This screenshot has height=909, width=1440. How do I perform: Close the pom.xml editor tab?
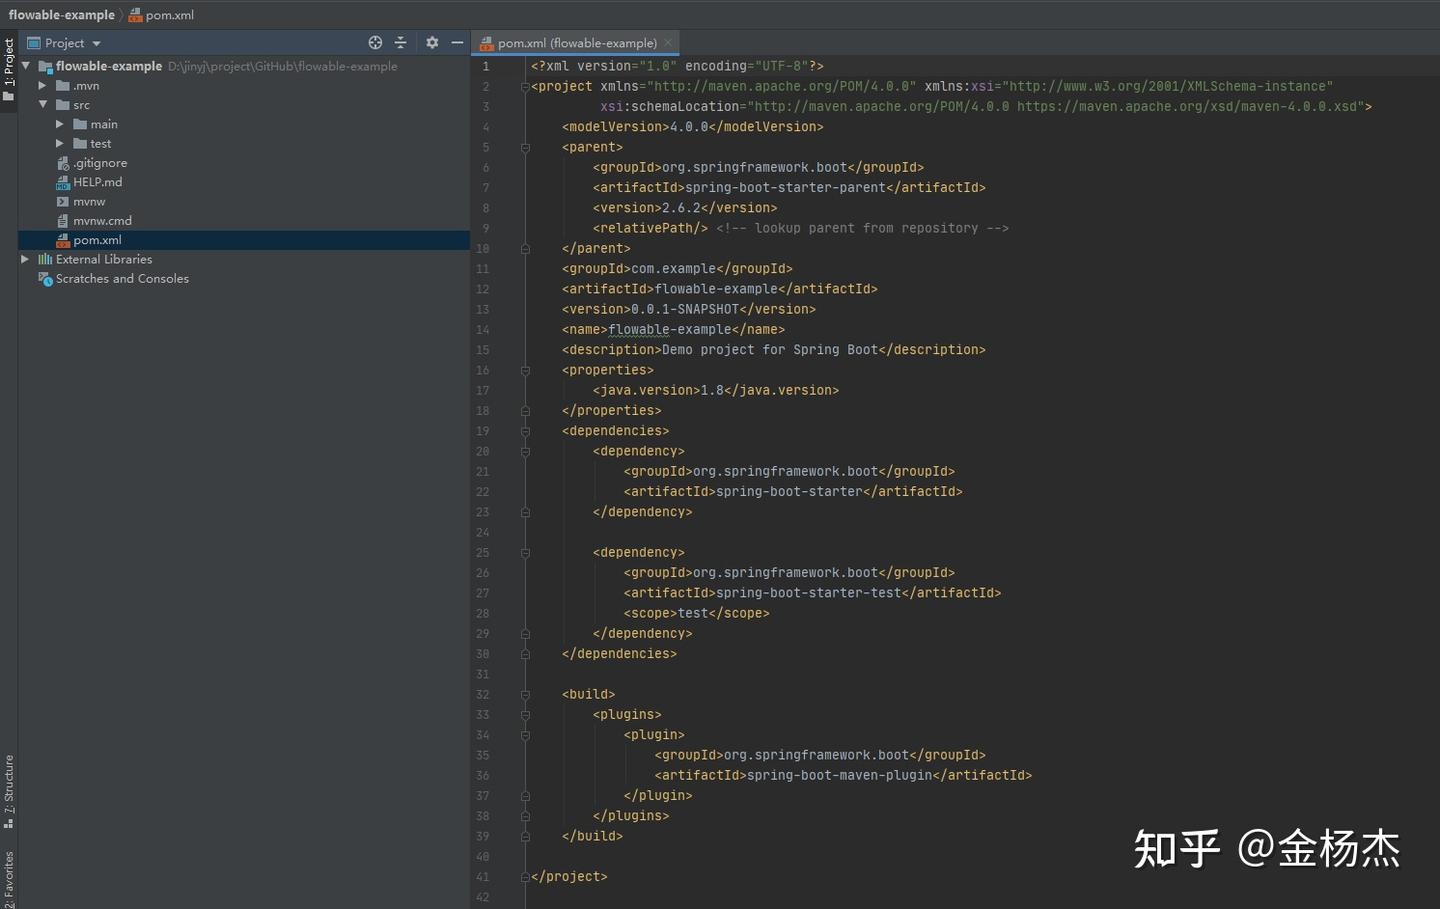click(668, 43)
